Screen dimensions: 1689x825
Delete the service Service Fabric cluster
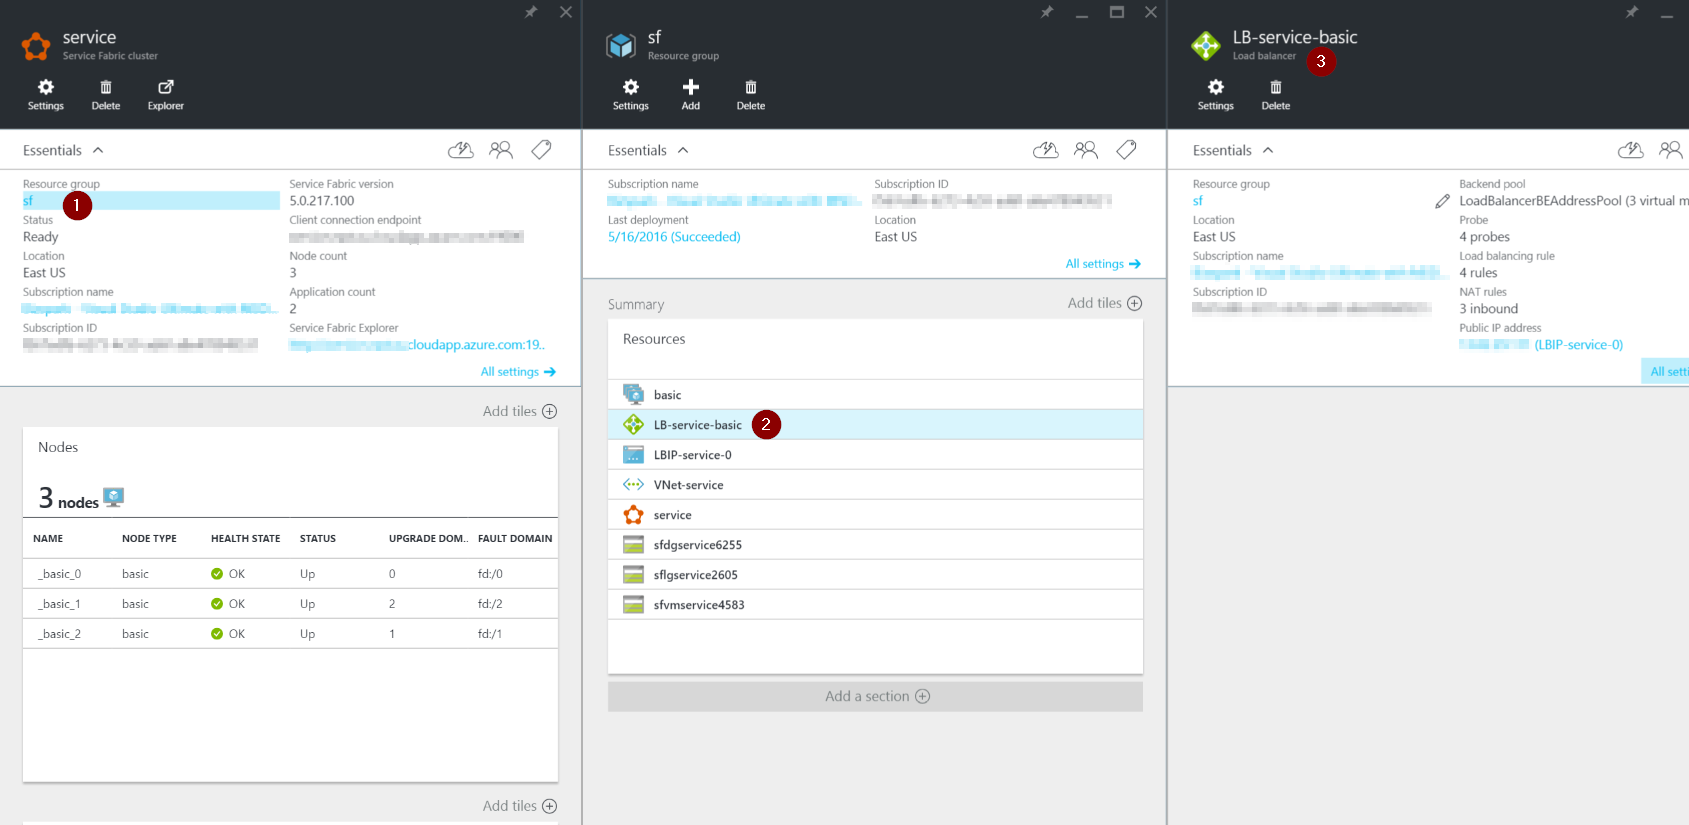(x=106, y=94)
